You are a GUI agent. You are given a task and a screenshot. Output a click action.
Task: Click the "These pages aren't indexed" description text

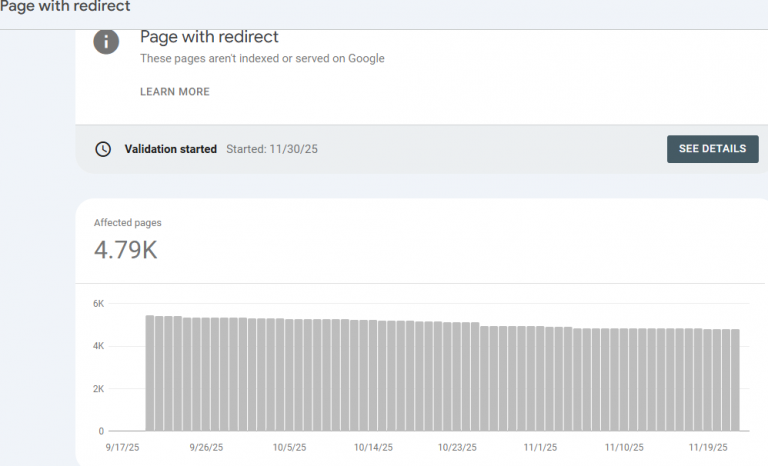262,59
